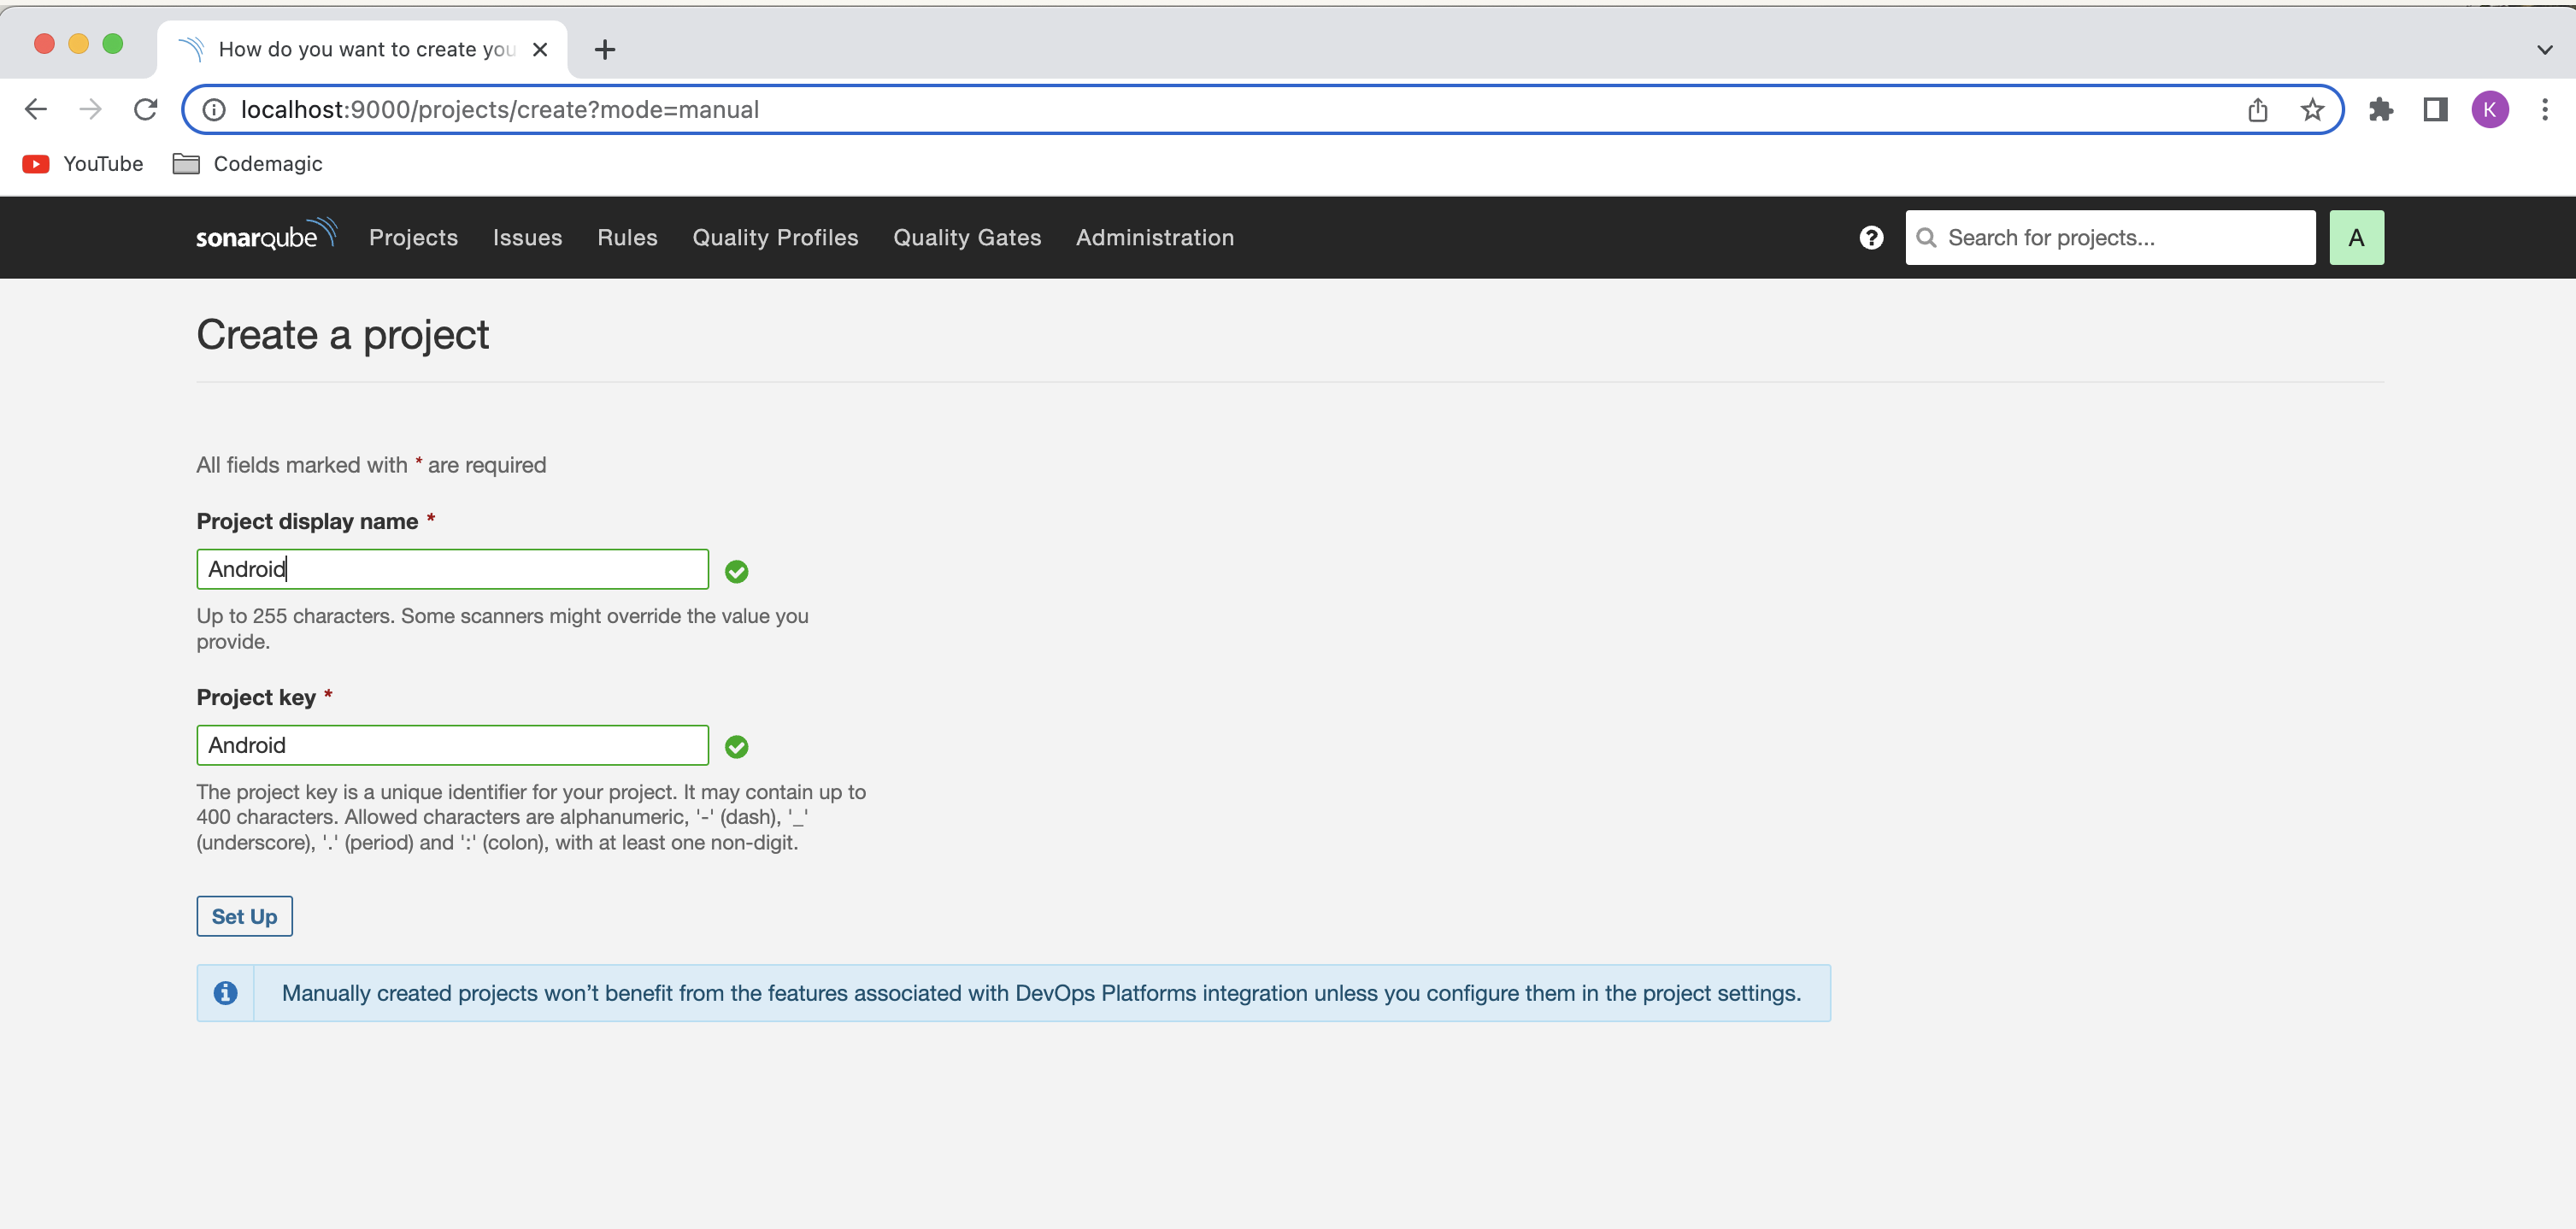
Task: Click the site information icon
Action: pyautogui.click(x=214, y=109)
